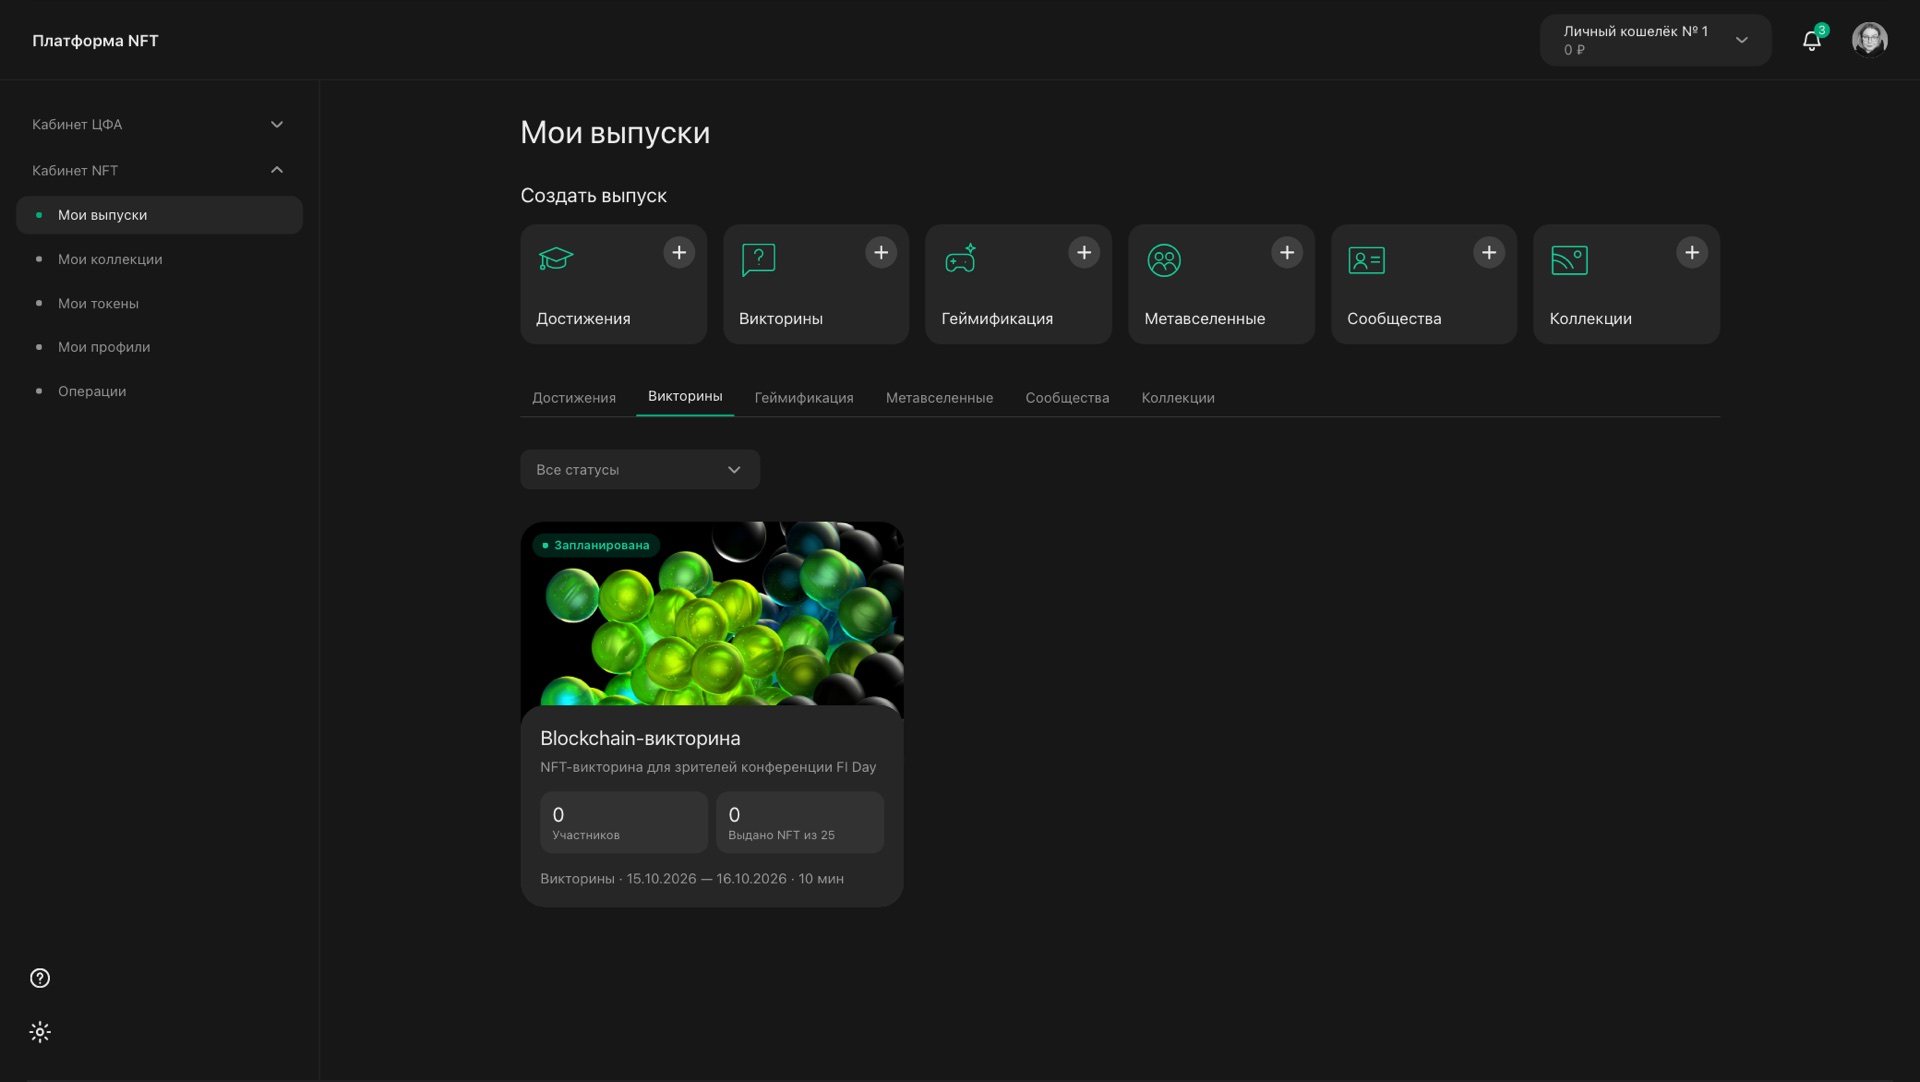Click the ID card Сообщества icon
Screen dimensions: 1920x1082
(1366, 260)
